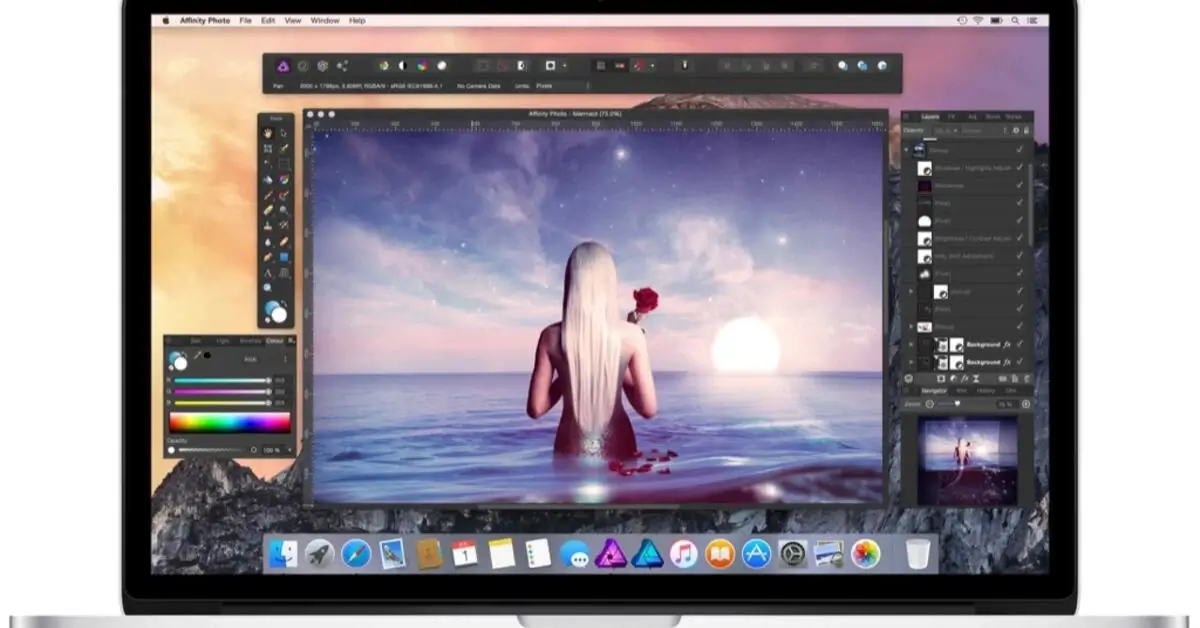This screenshot has width=1200, height=628.
Task: Toggle the red Snapping magnet icon
Action: [x=638, y=66]
